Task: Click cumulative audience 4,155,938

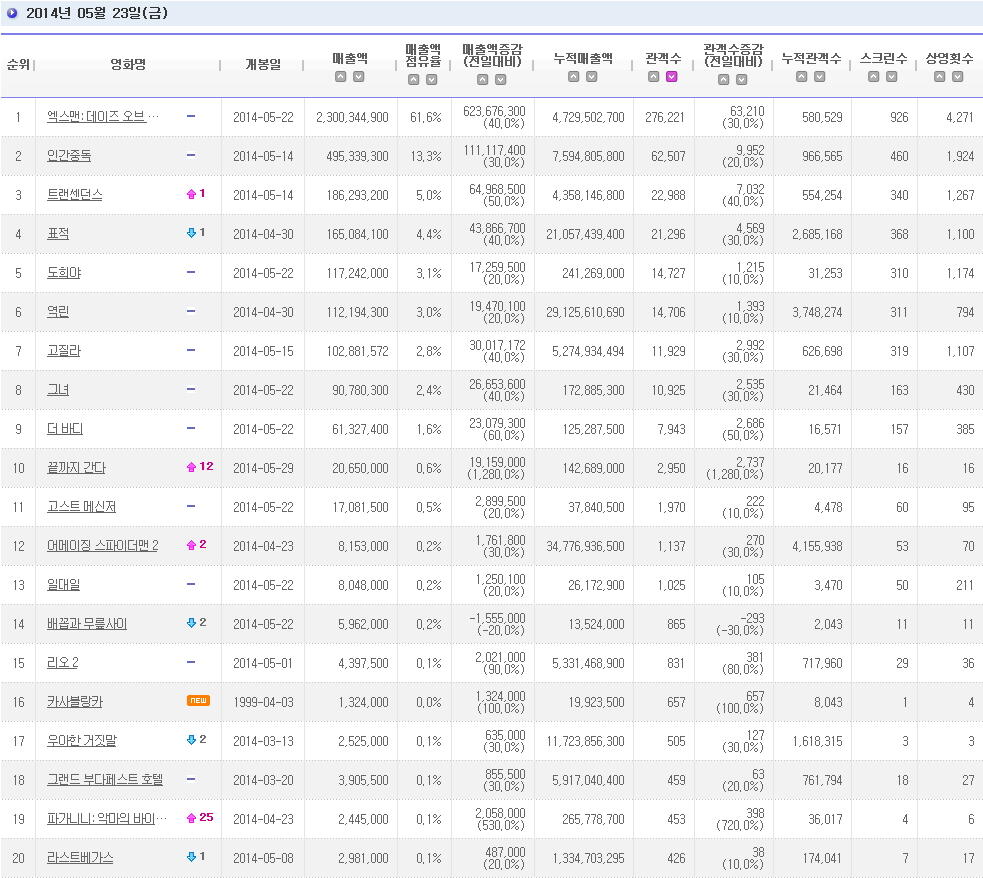Action: pyautogui.click(x=817, y=546)
